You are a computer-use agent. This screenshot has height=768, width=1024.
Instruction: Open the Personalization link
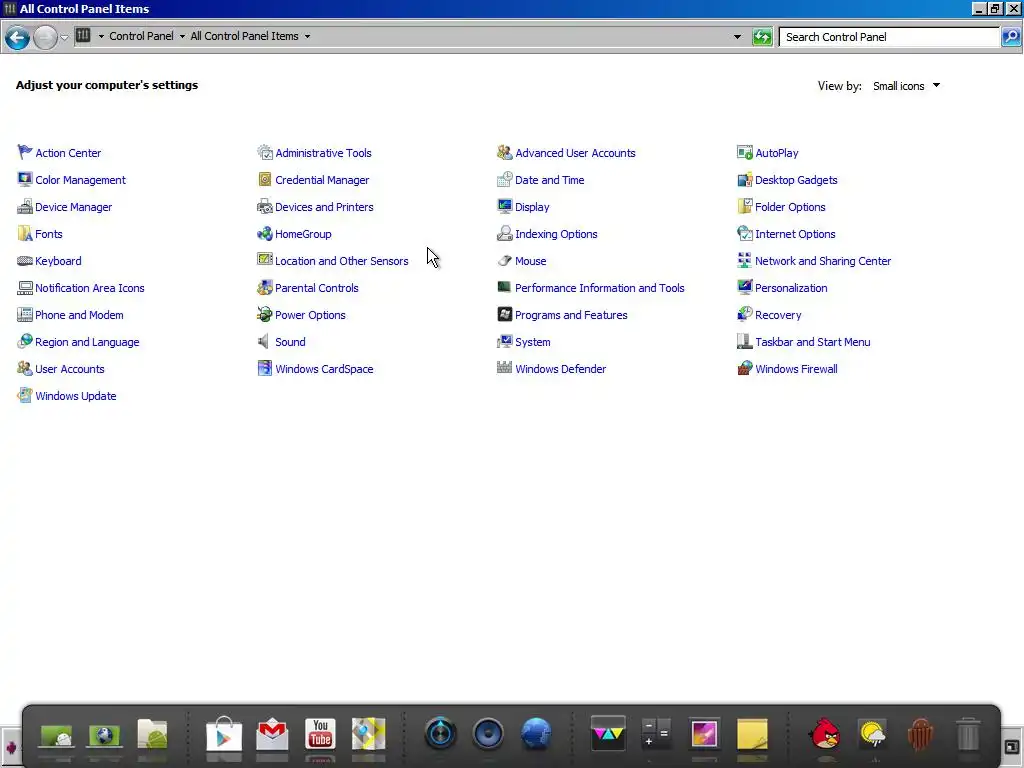point(791,287)
